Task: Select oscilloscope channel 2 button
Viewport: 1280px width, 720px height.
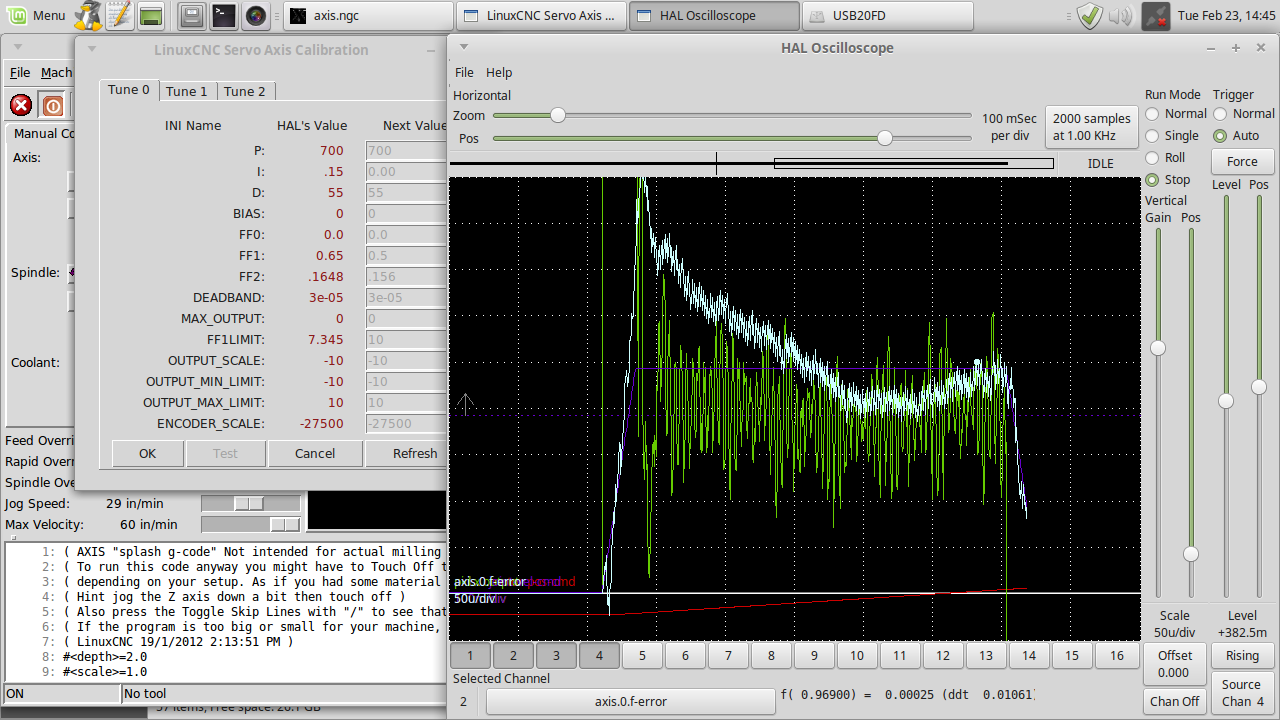Action: pyautogui.click(x=514, y=656)
